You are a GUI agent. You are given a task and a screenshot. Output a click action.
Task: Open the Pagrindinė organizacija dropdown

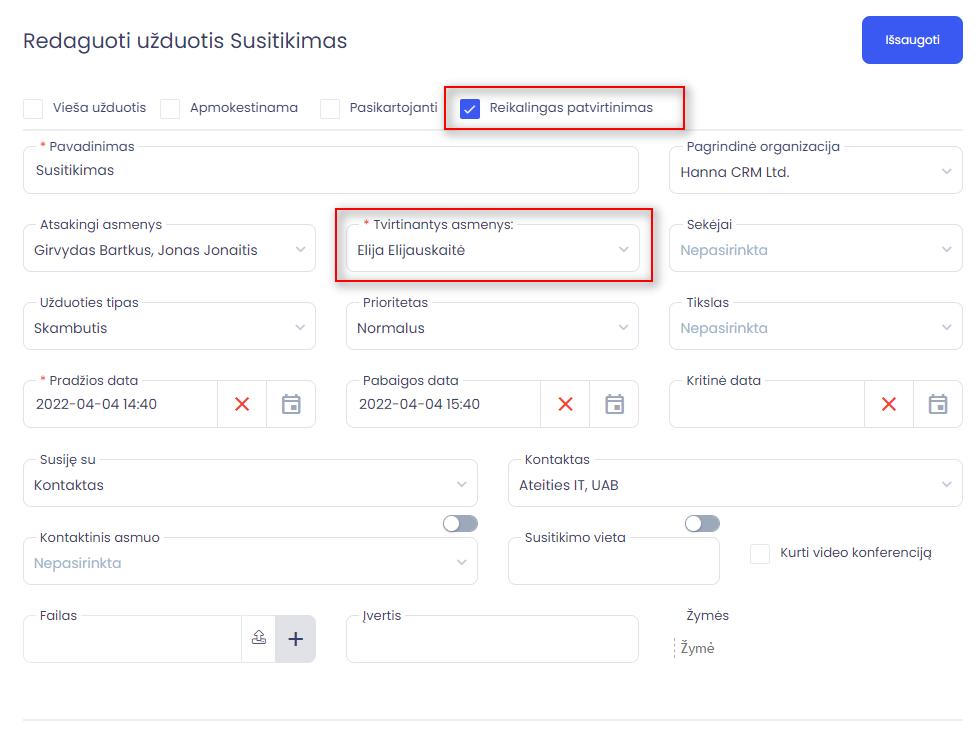[815, 171]
